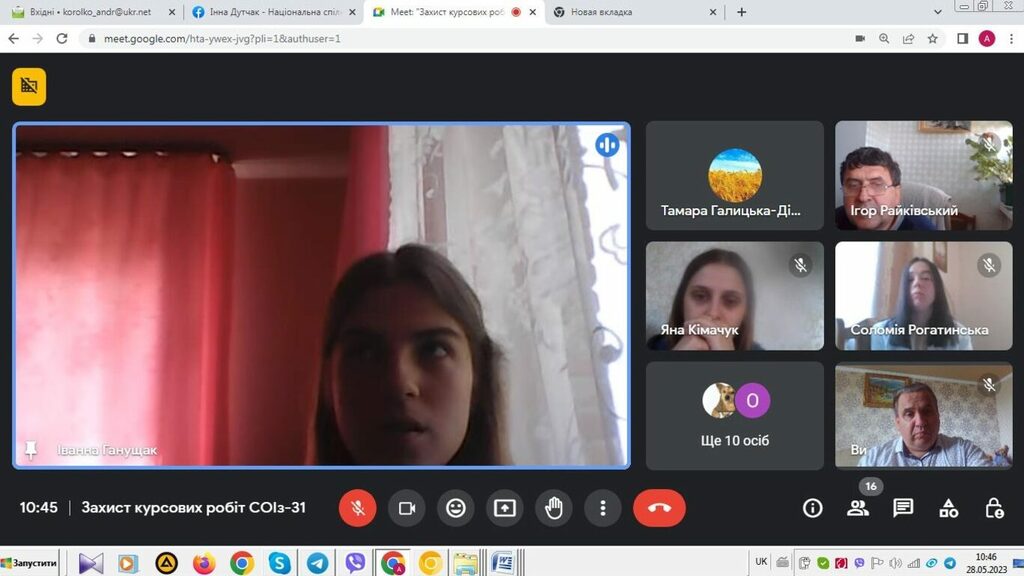The image size is (1024, 576).
Task: Open more options three-dot menu in Meet
Action: 602,508
